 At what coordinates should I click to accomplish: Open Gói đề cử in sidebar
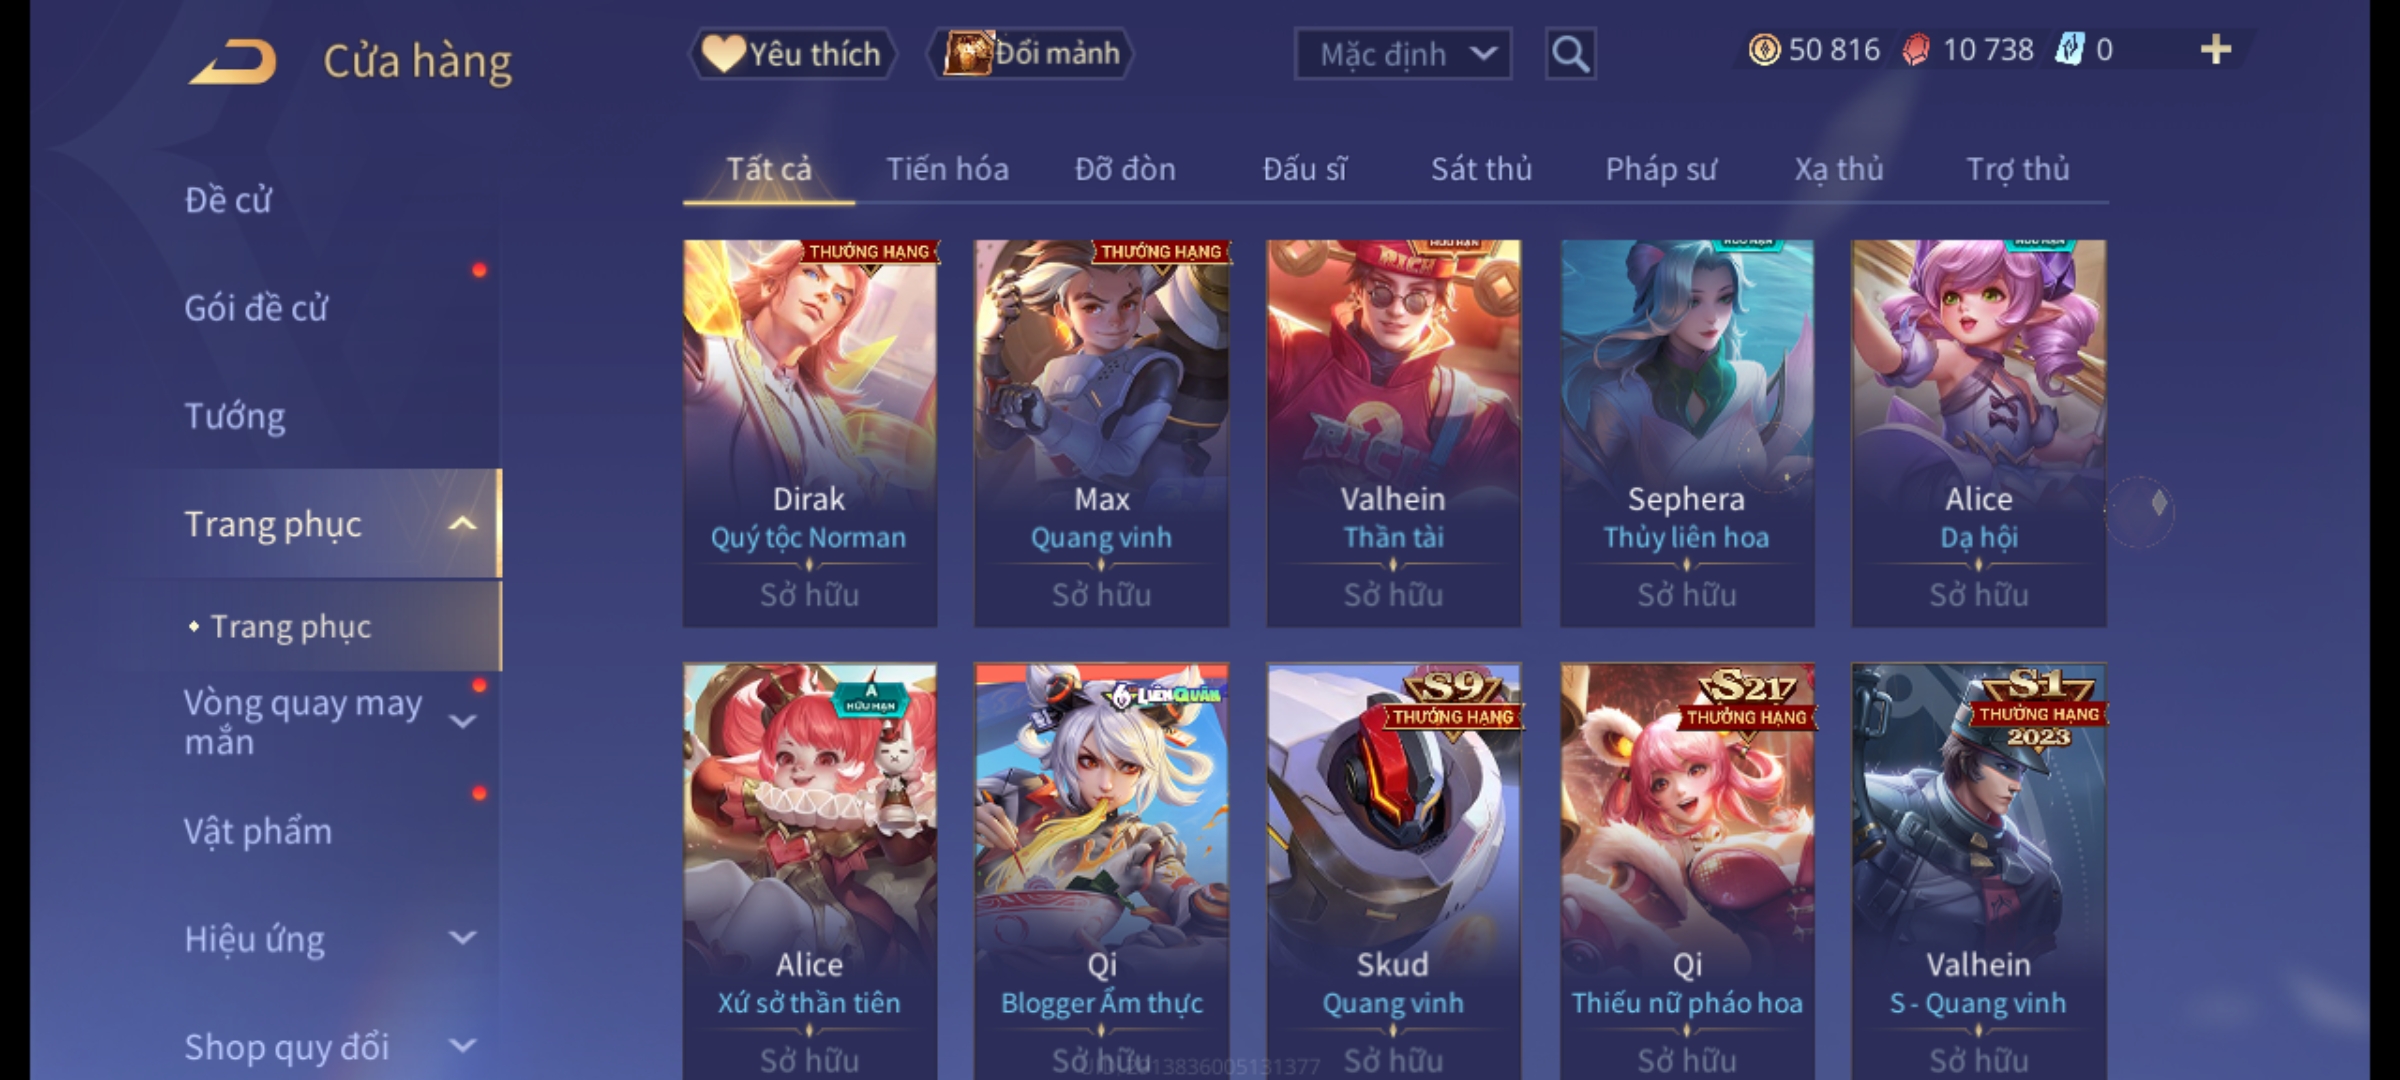tap(256, 308)
